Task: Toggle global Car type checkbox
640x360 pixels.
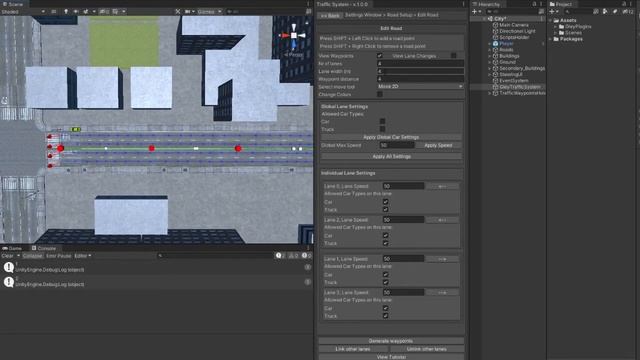Action: [382, 121]
